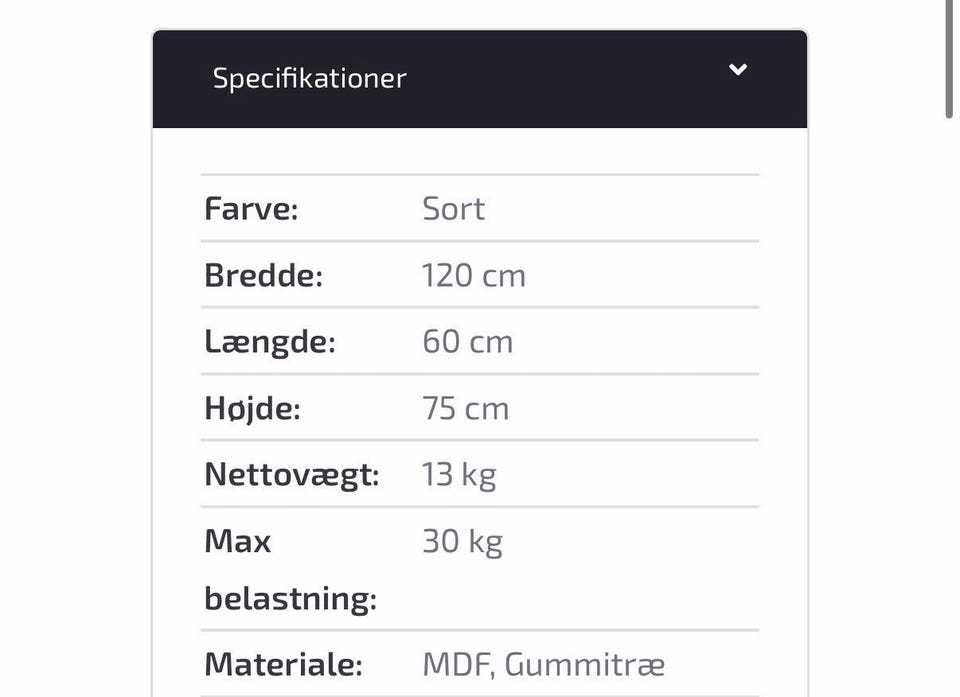
Task: Click the 75 cm height value
Action: click(x=465, y=408)
